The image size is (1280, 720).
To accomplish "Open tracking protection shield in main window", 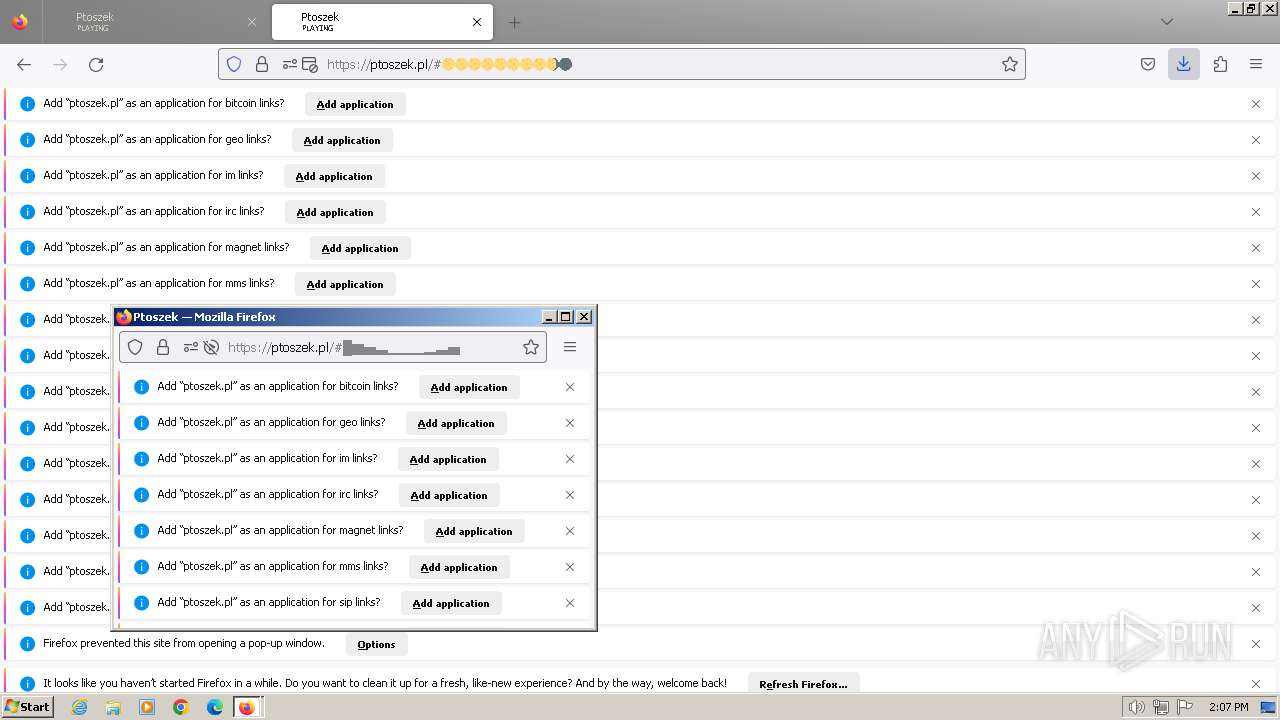I will [234, 64].
